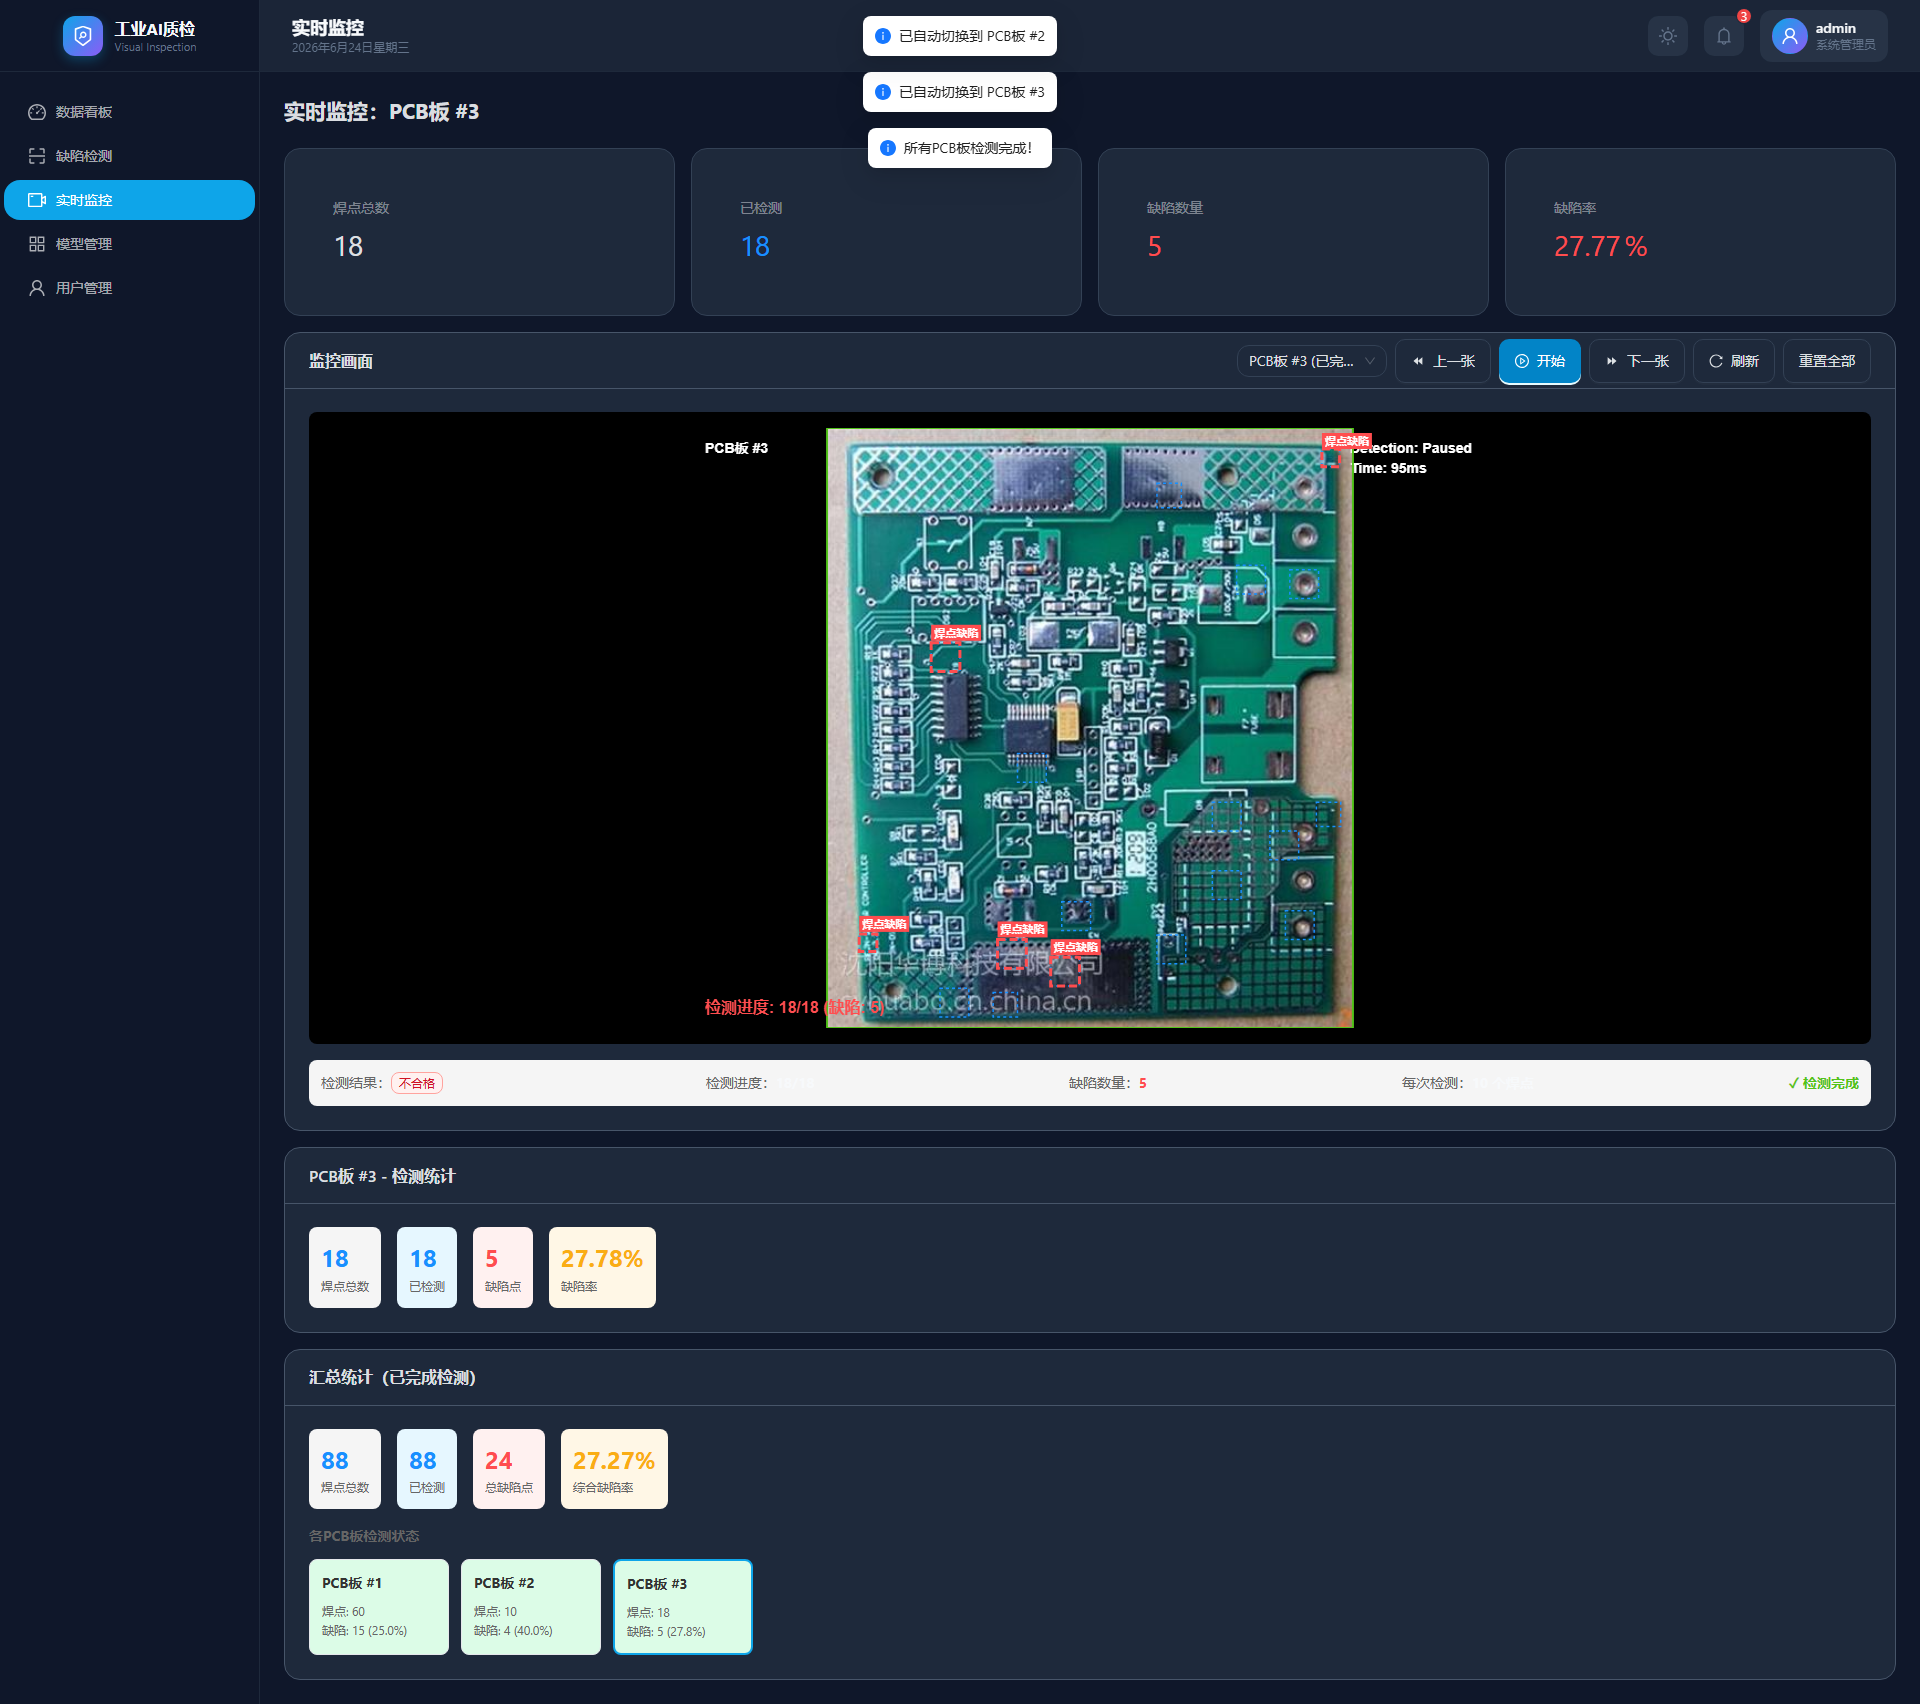Open the 用户管理 menu item
Viewport: 1920px width, 1704px height.
[x=129, y=288]
